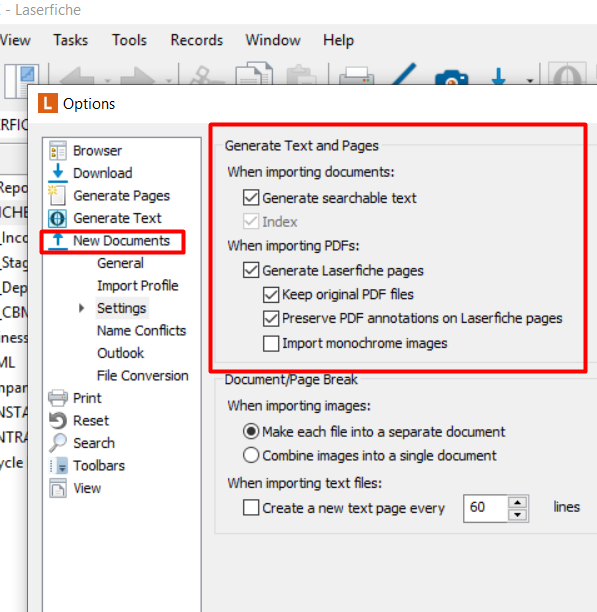Screen dimensions: 597x612
Task: Open the Window menu
Action: (x=273, y=40)
